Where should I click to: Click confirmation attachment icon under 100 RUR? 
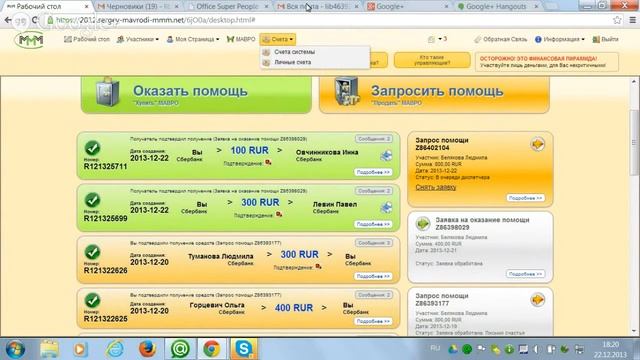click(x=268, y=163)
